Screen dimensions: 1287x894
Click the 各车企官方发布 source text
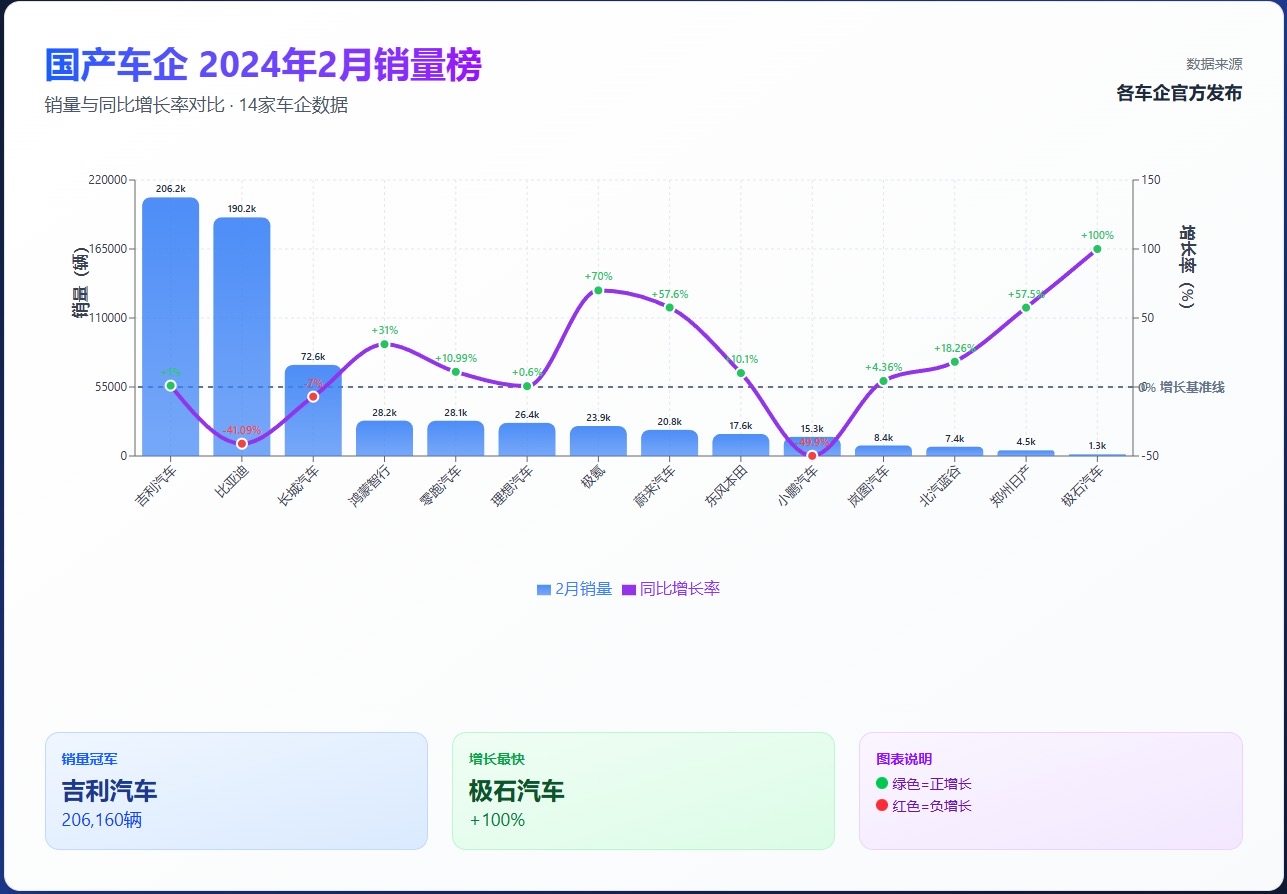pyautogui.click(x=1179, y=93)
